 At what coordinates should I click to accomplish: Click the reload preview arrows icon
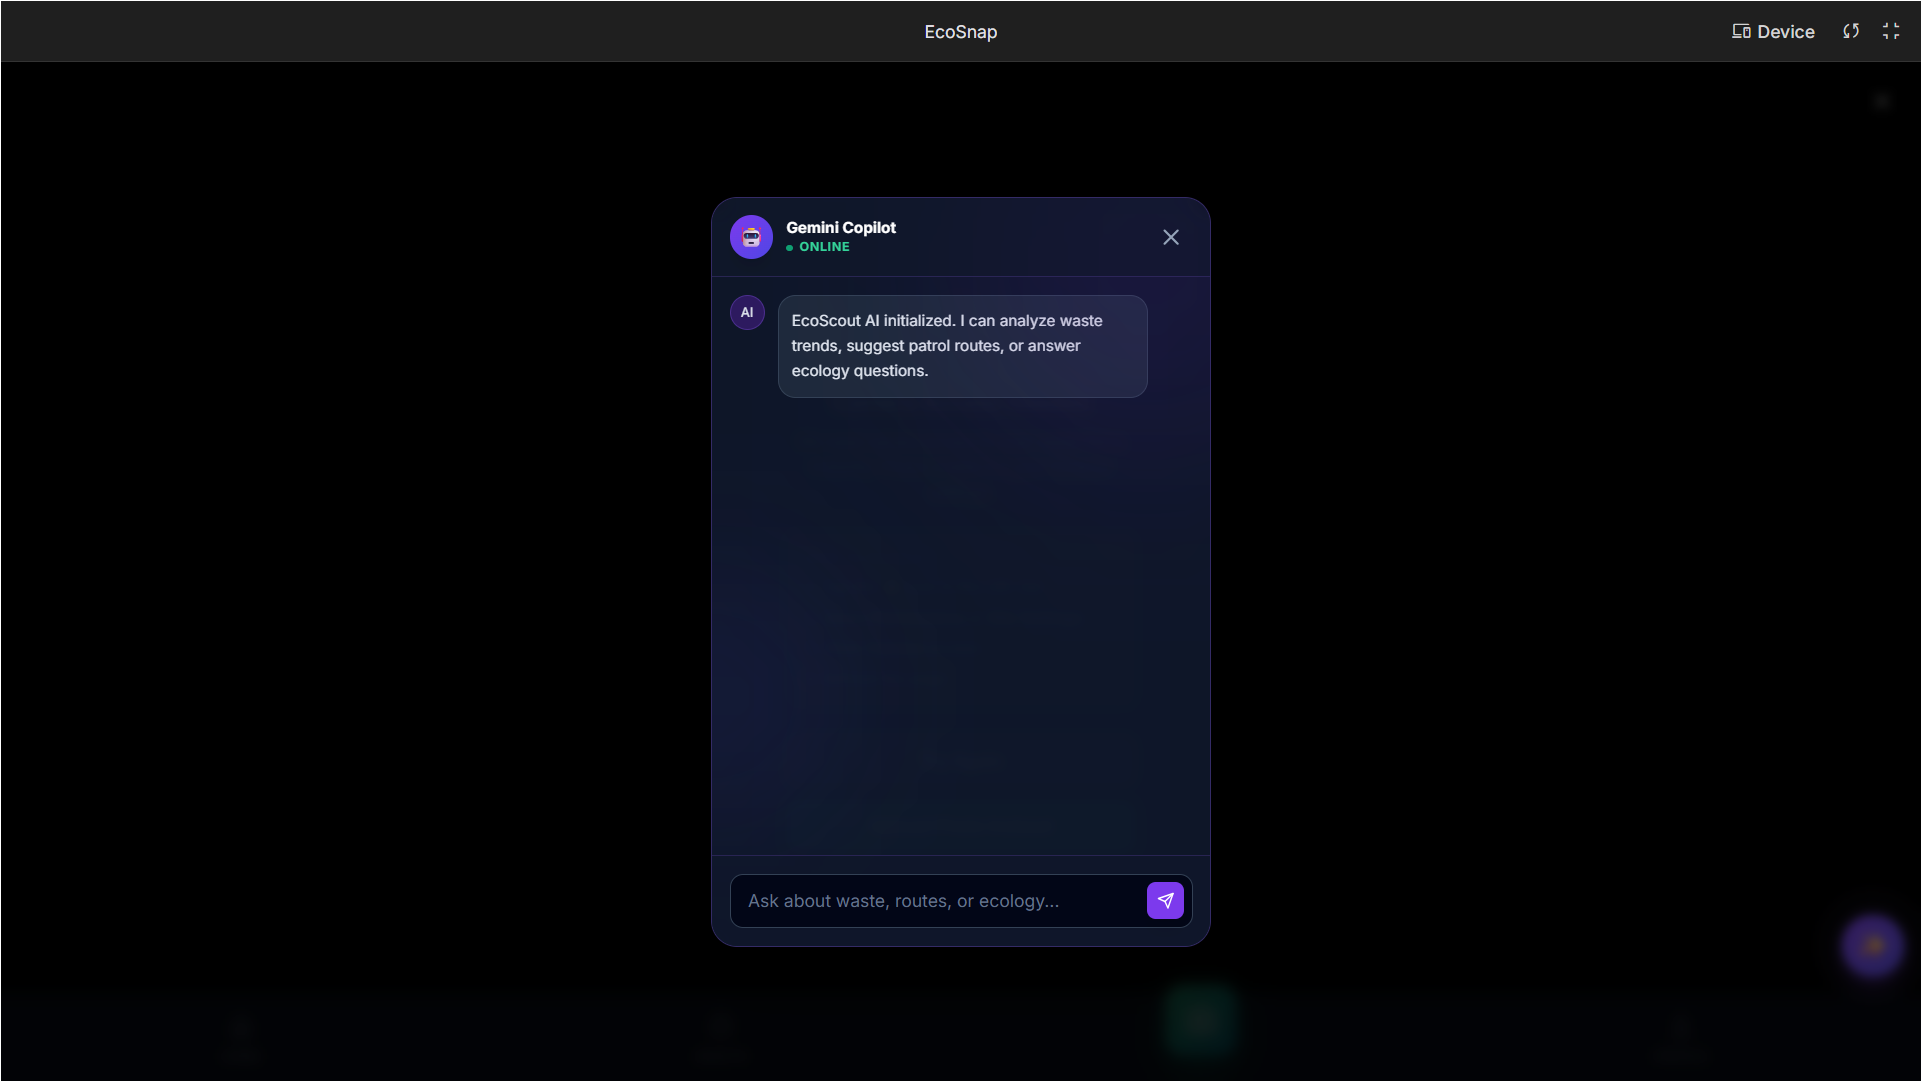[x=1851, y=32]
